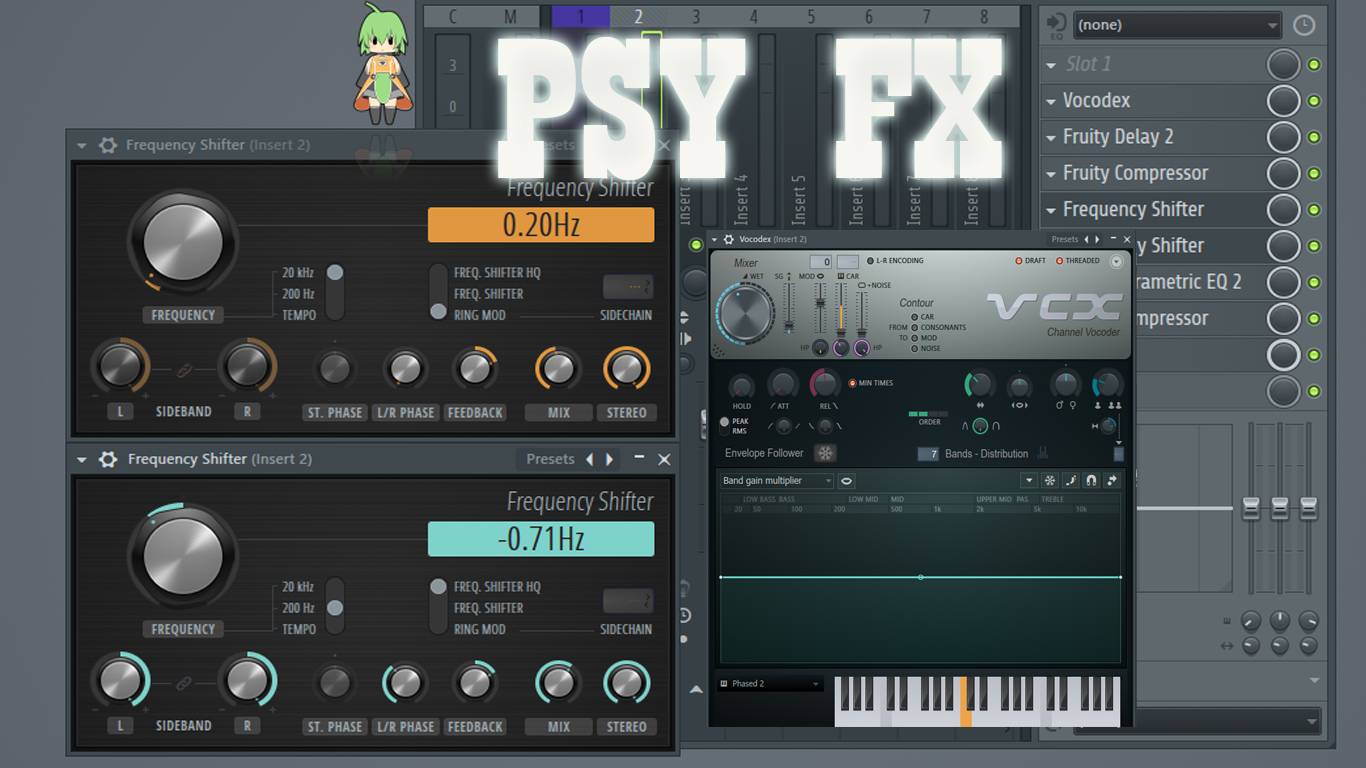Open Fruity Delay 2 plugin from mixer slot
This screenshot has height=768, width=1366.
(x=1118, y=137)
